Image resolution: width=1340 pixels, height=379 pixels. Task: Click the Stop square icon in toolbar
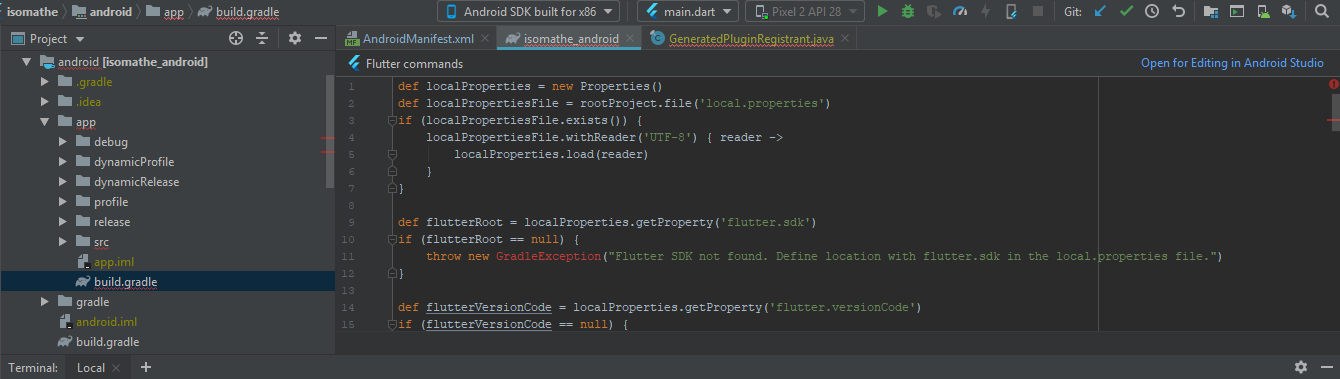point(1038,12)
